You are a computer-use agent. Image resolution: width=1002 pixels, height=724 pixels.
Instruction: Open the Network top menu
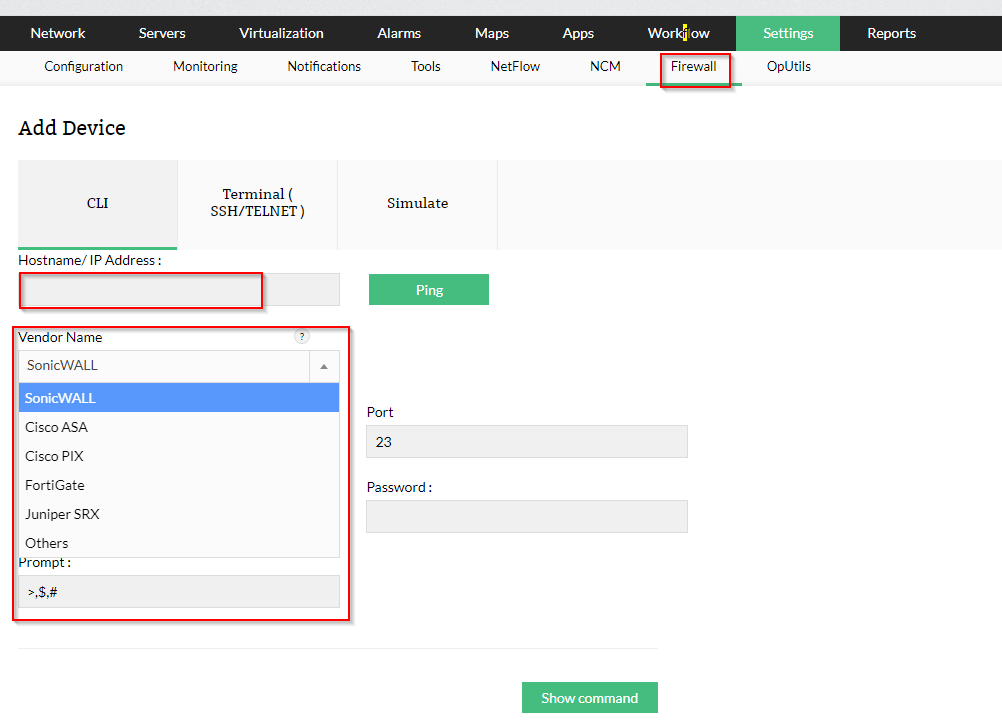tap(58, 33)
